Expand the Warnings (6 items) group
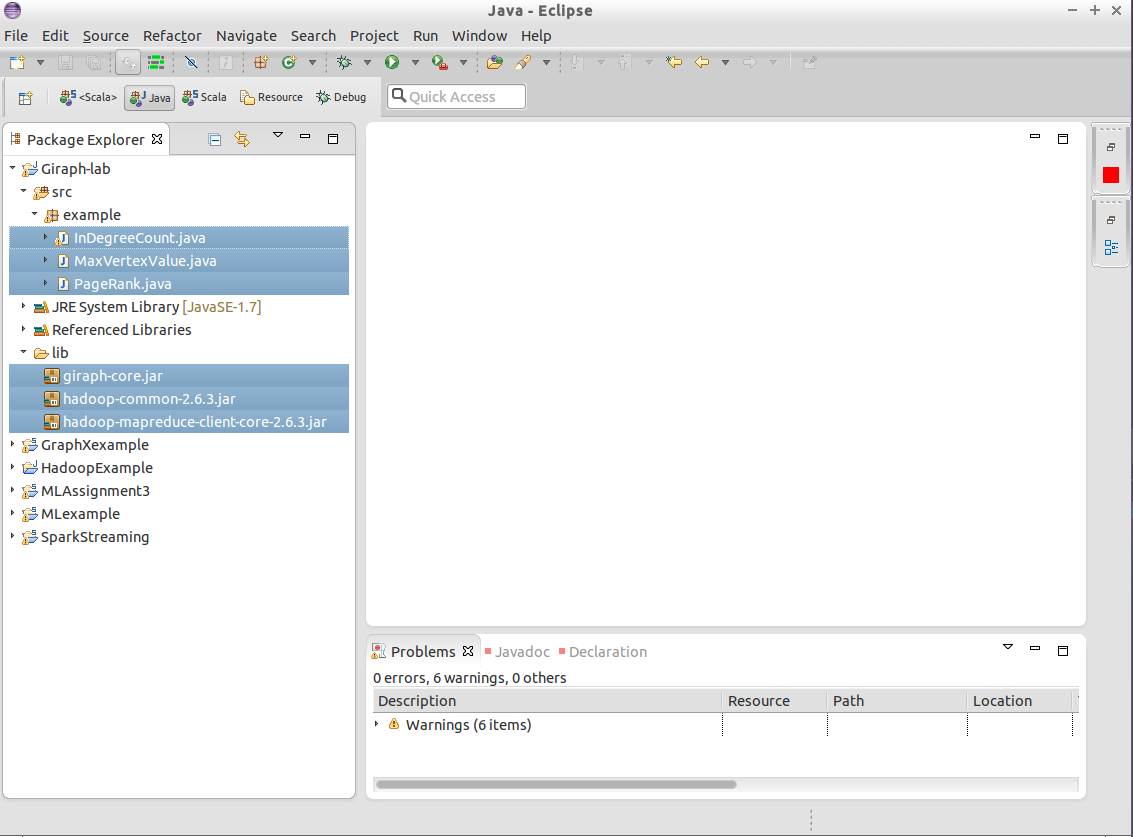The image size is (1133, 837). [376, 724]
